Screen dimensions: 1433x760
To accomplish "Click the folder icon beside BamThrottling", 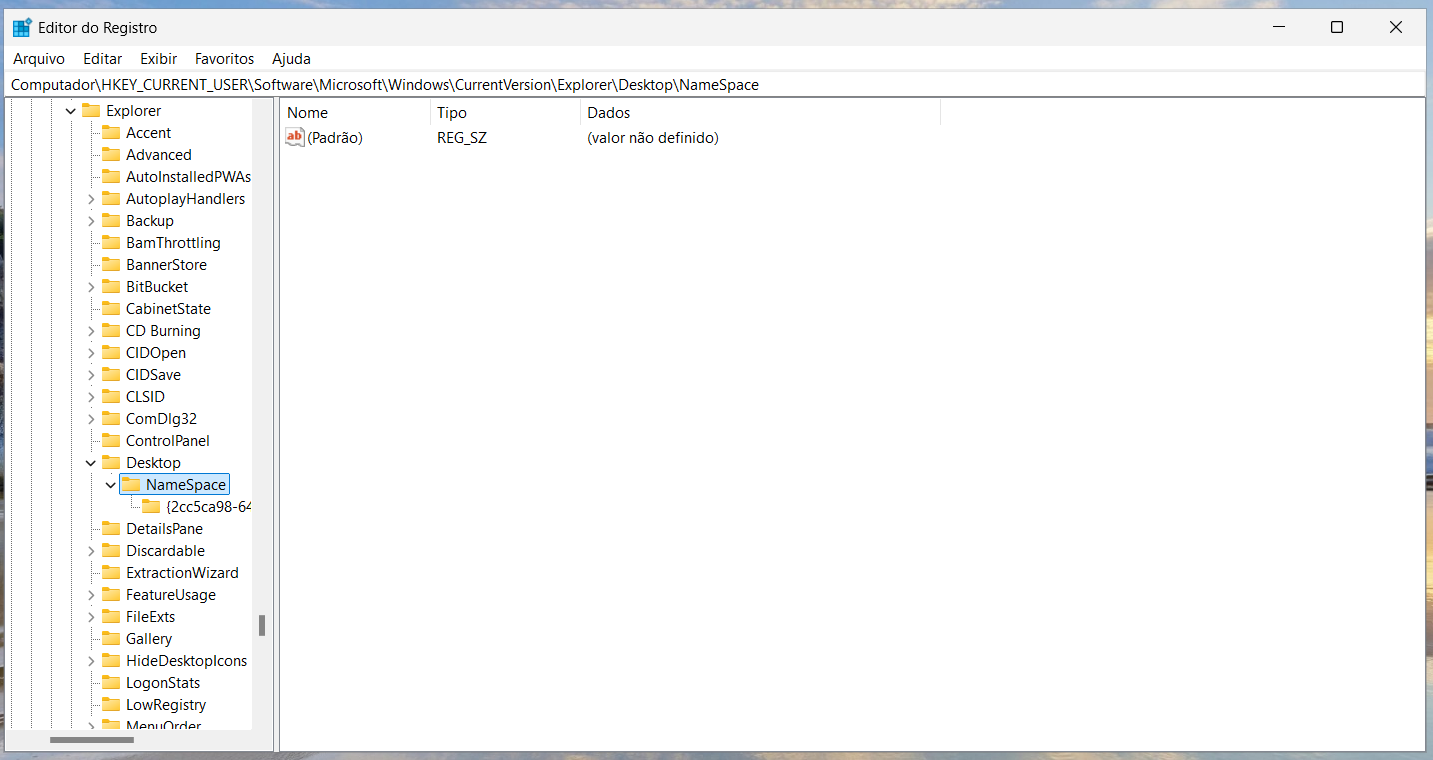I will click(111, 243).
